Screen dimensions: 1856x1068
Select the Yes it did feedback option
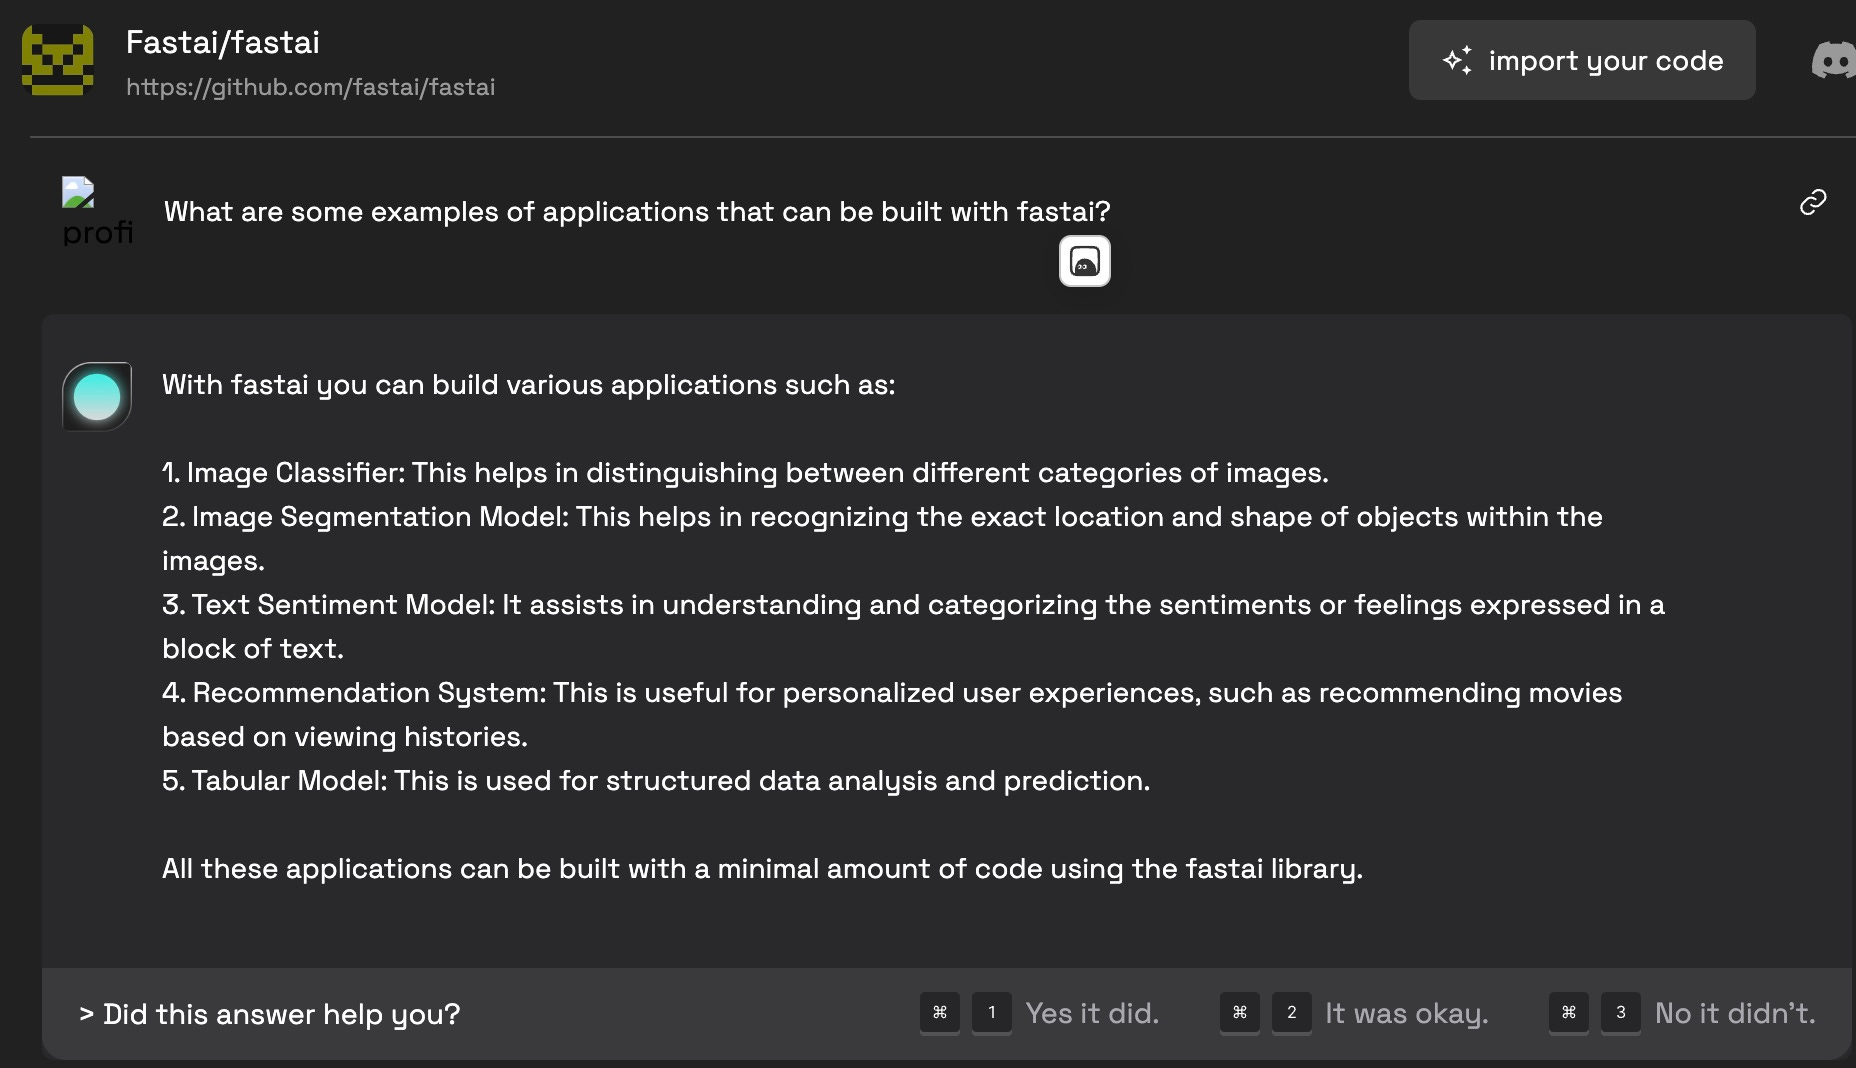[x=1093, y=1013]
